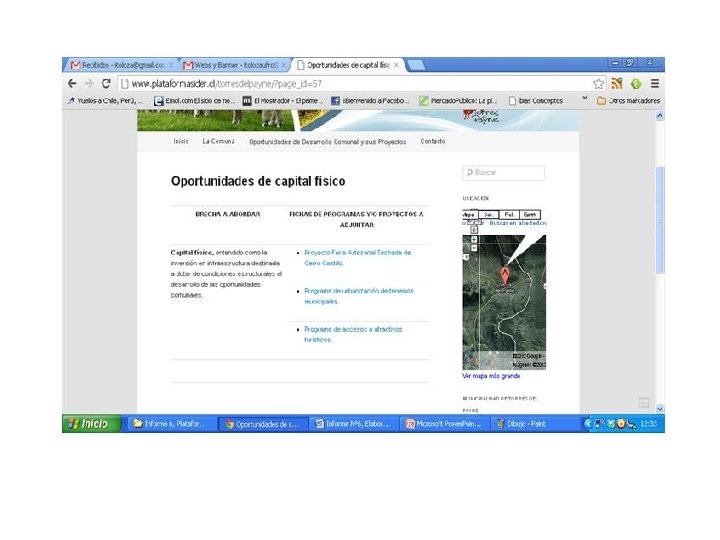
Task: Open the Windows Inicio start button
Action: click(91, 423)
